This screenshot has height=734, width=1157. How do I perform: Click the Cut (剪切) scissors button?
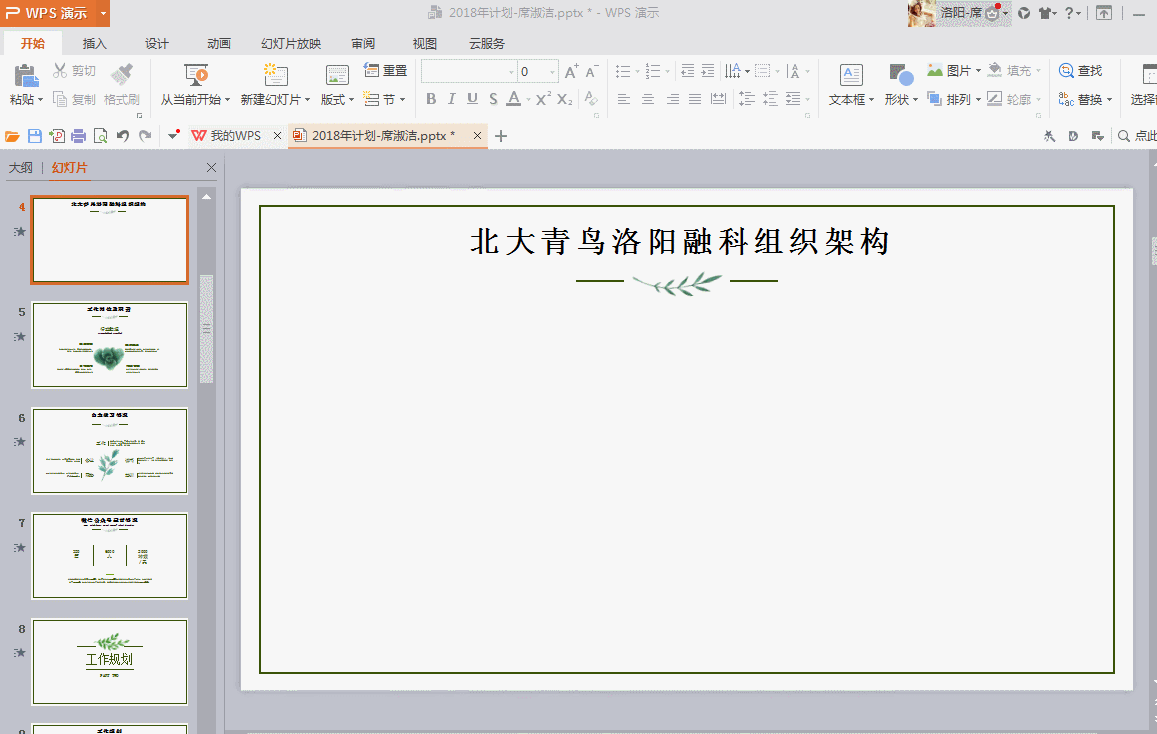point(74,71)
